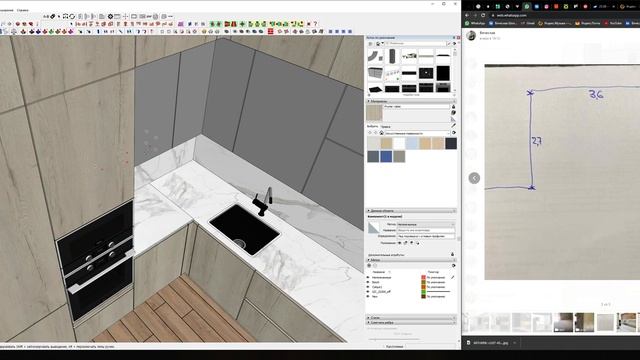
Task: Click the black sink in the 3D model
Action: point(244,229)
